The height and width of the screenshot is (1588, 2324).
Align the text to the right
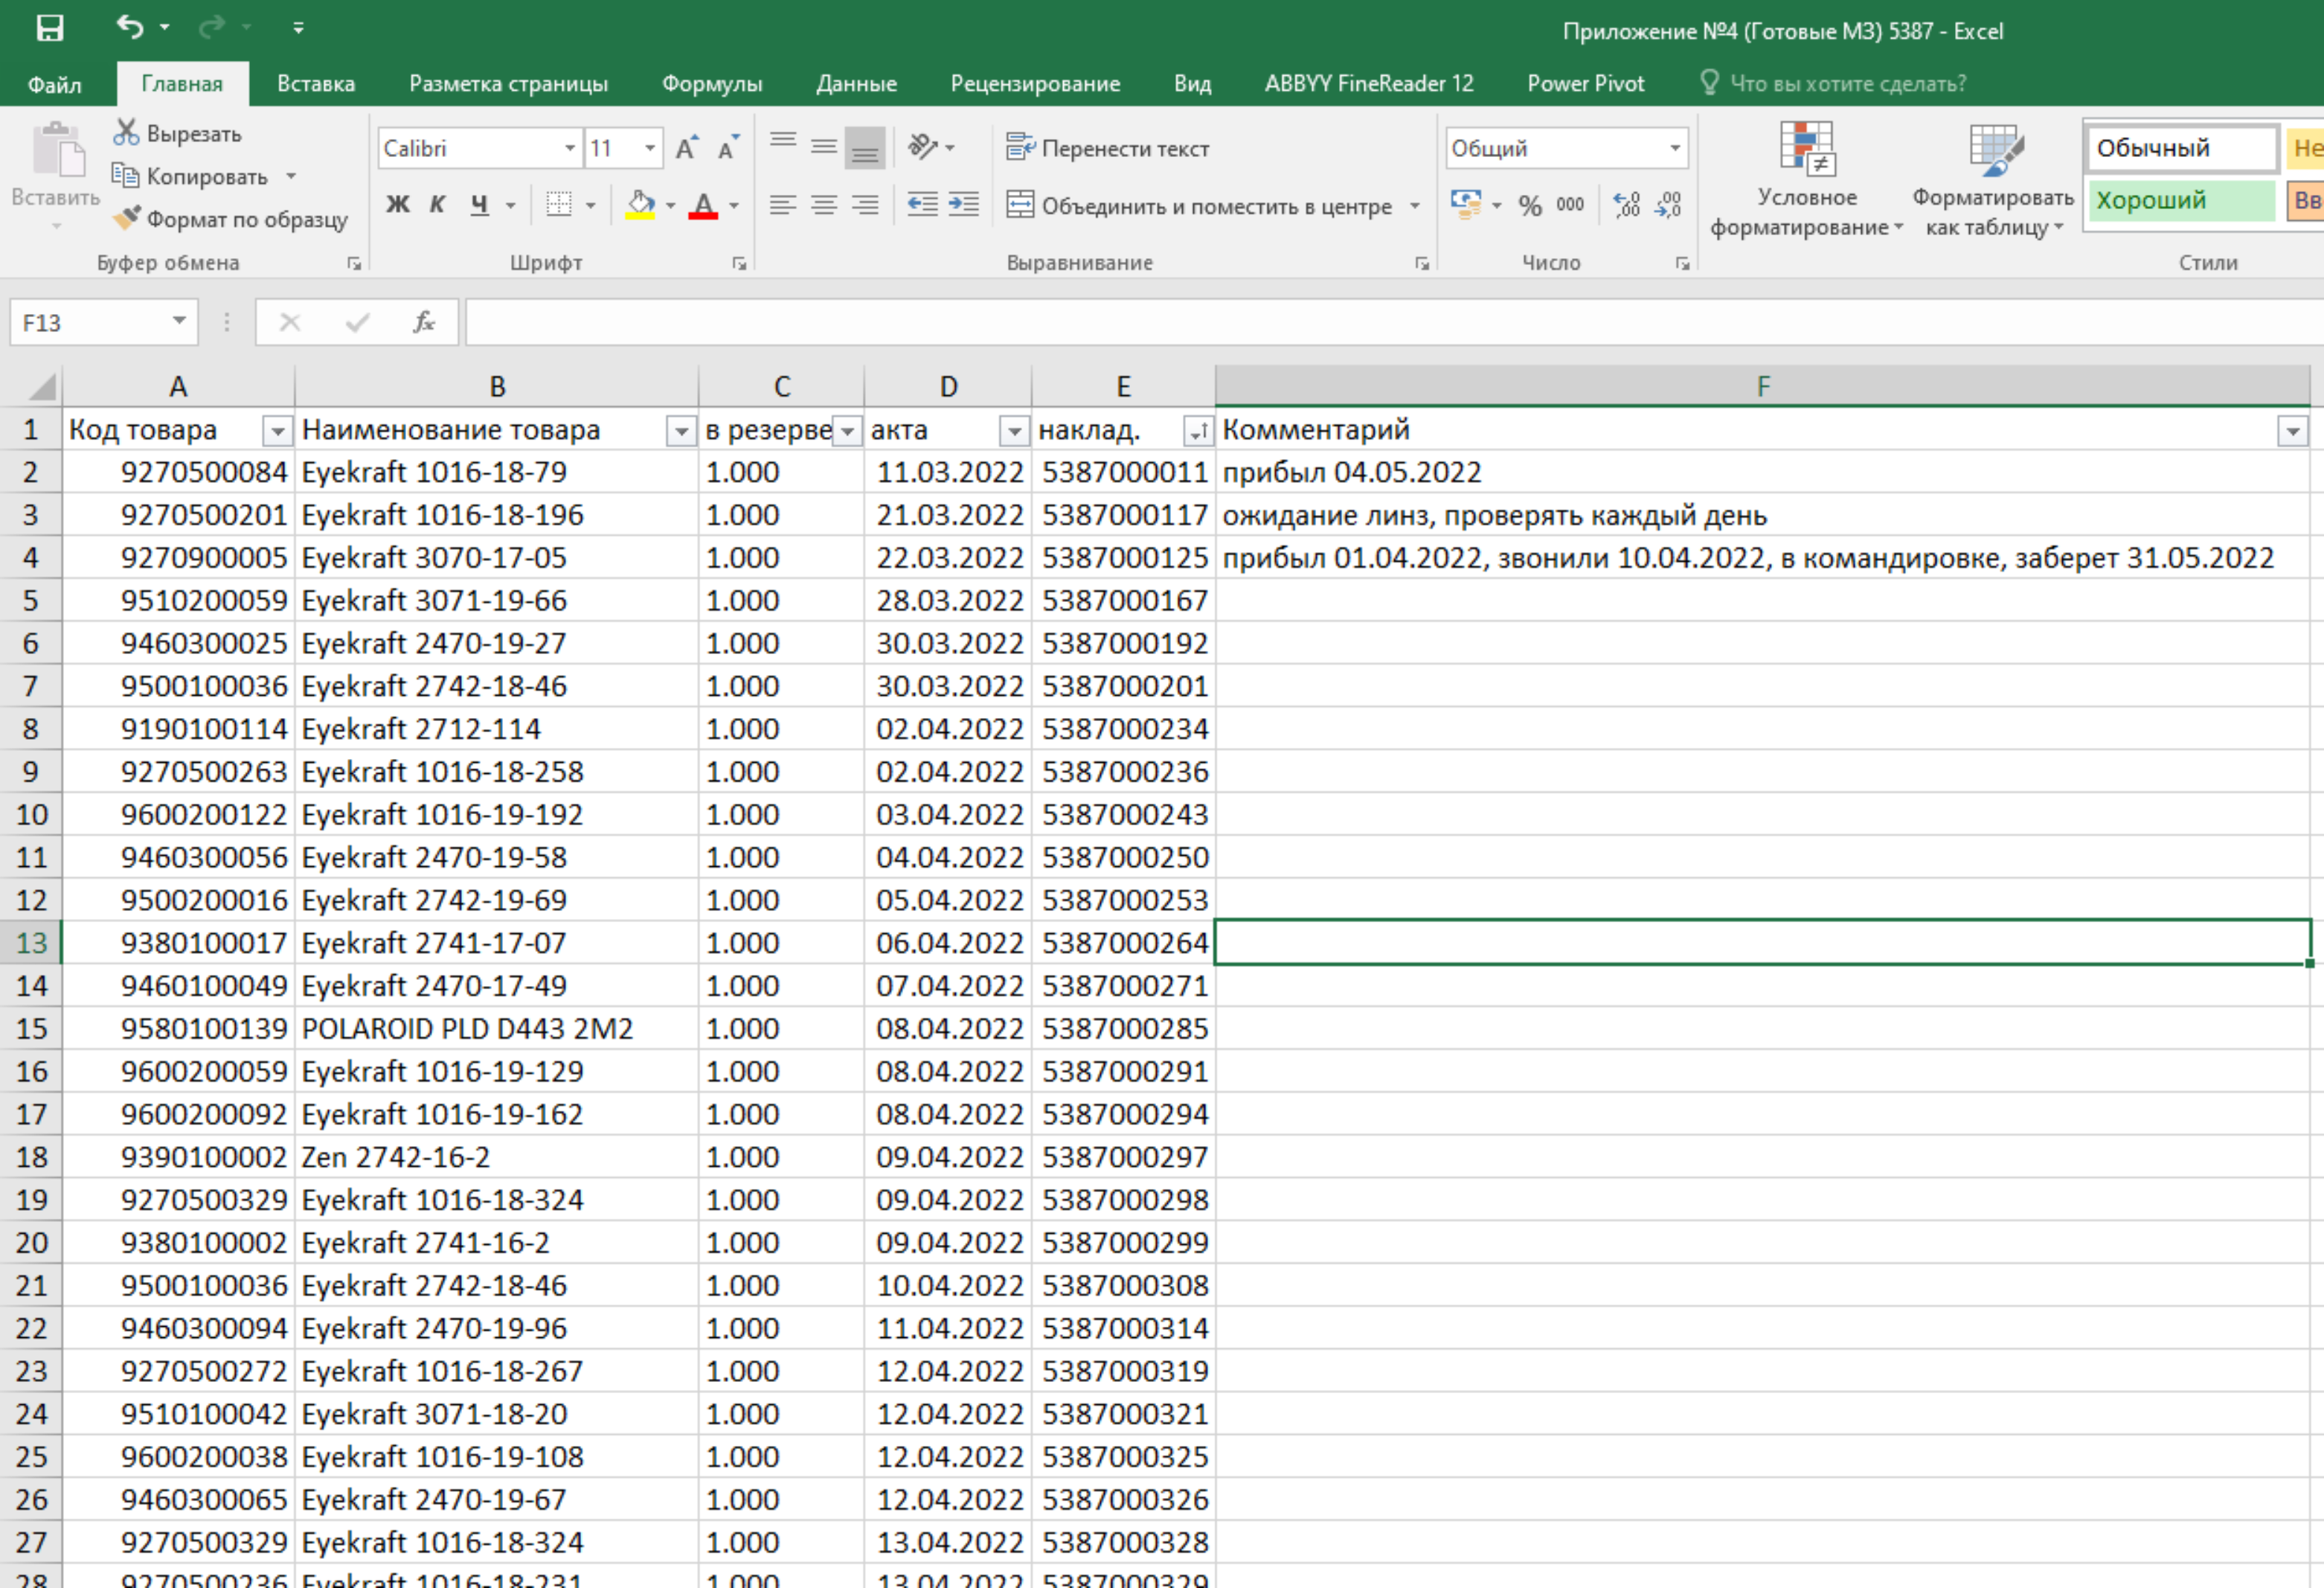[865, 205]
